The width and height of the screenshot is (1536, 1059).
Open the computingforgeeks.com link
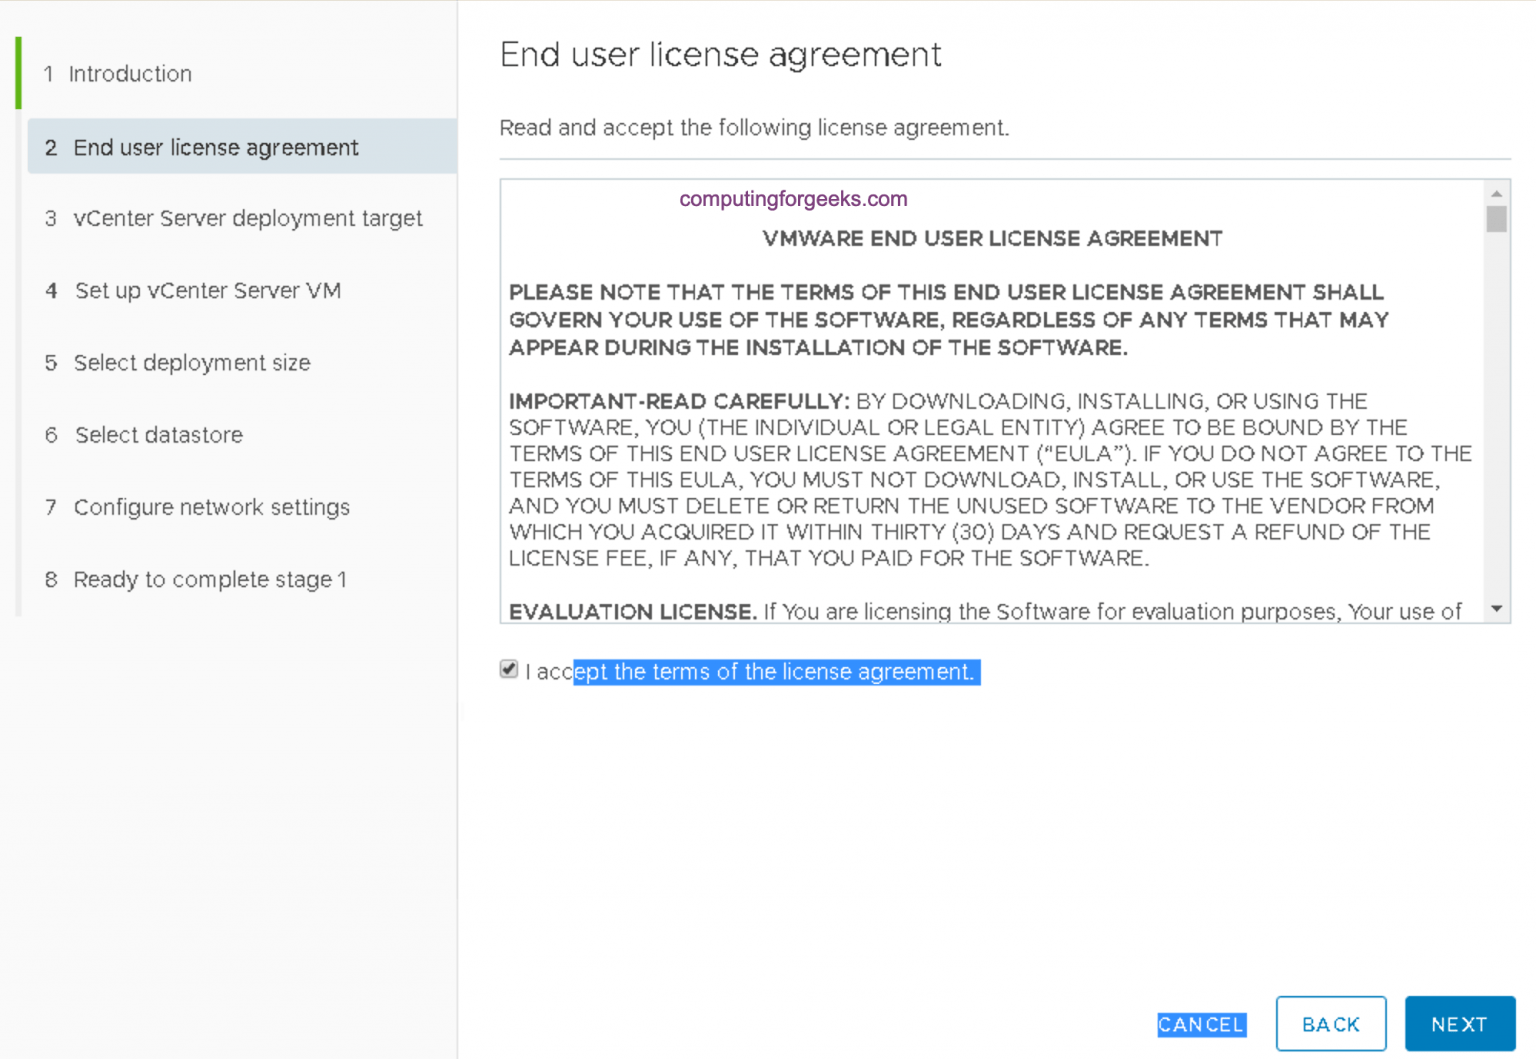(792, 198)
